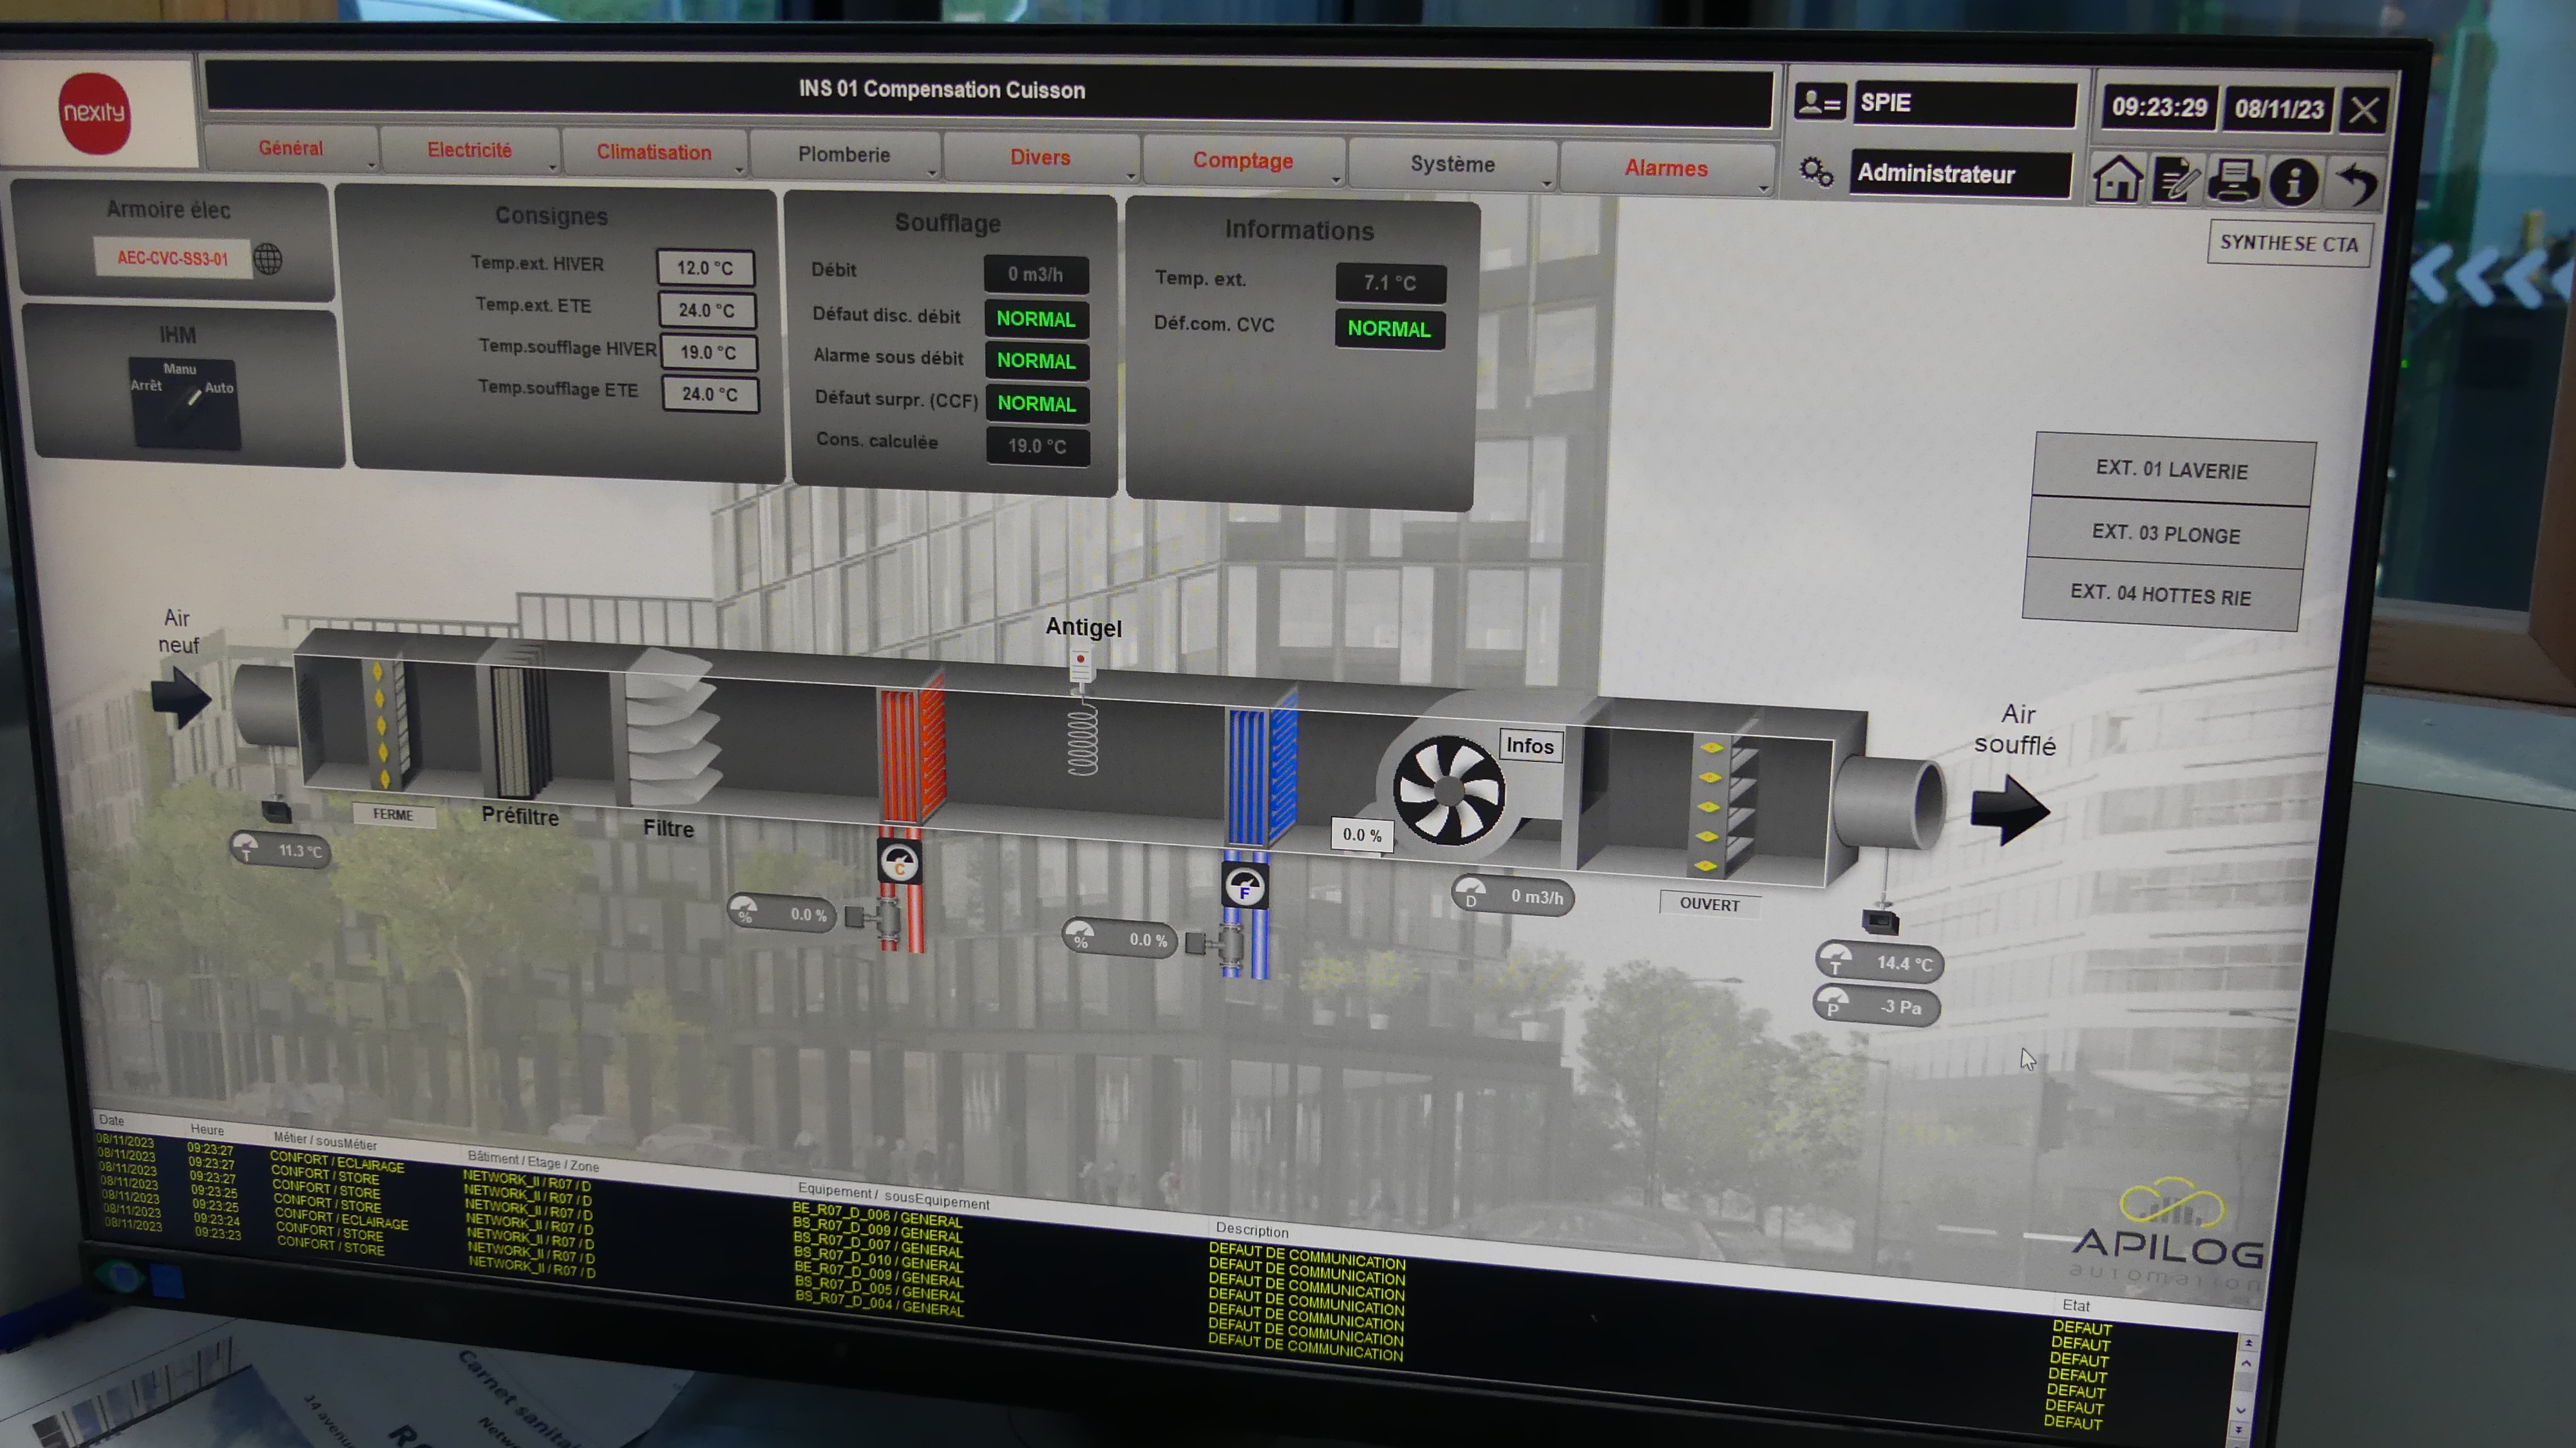Click the SYNTHESE CTA button
Image resolution: width=2576 pixels, height=1448 pixels.
click(x=2288, y=243)
